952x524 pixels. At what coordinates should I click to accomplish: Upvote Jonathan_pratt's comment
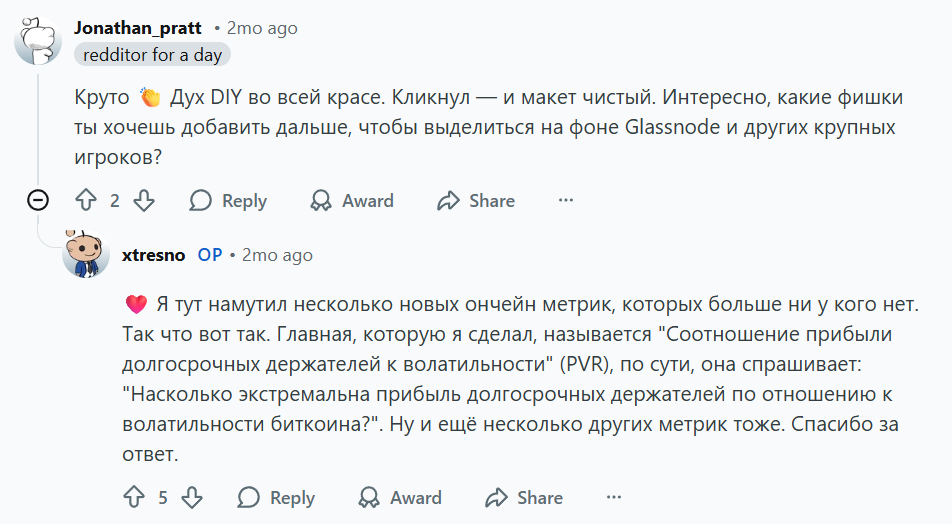[x=86, y=201]
